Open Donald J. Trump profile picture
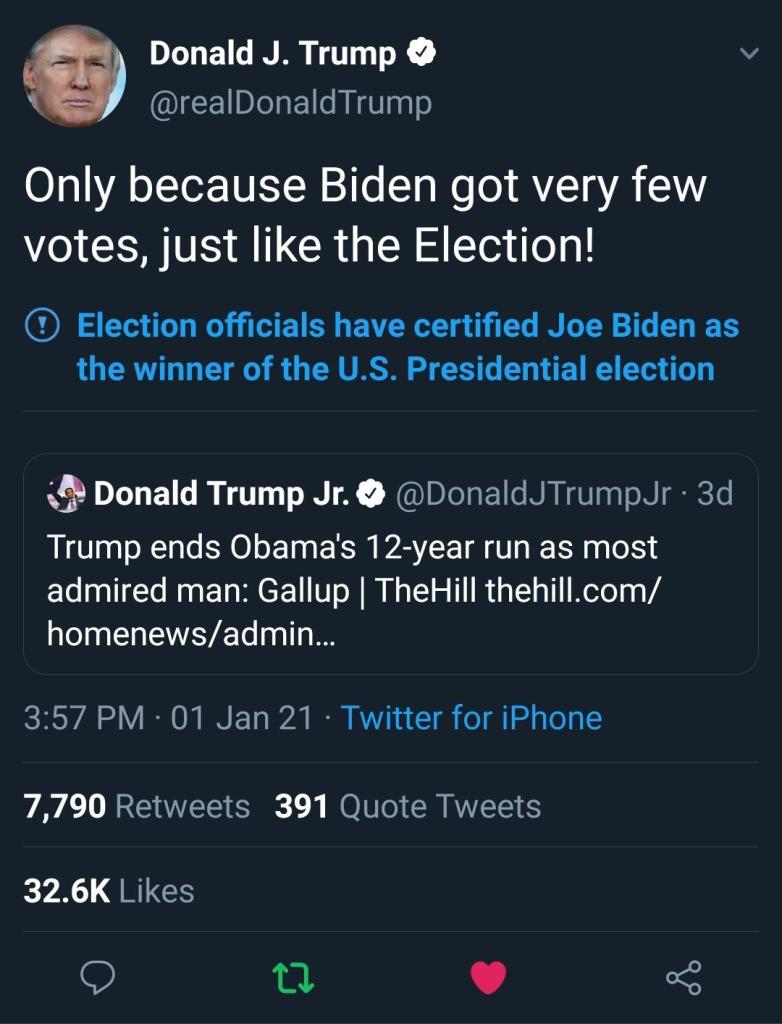This screenshot has height=1024, width=782. coord(74,76)
